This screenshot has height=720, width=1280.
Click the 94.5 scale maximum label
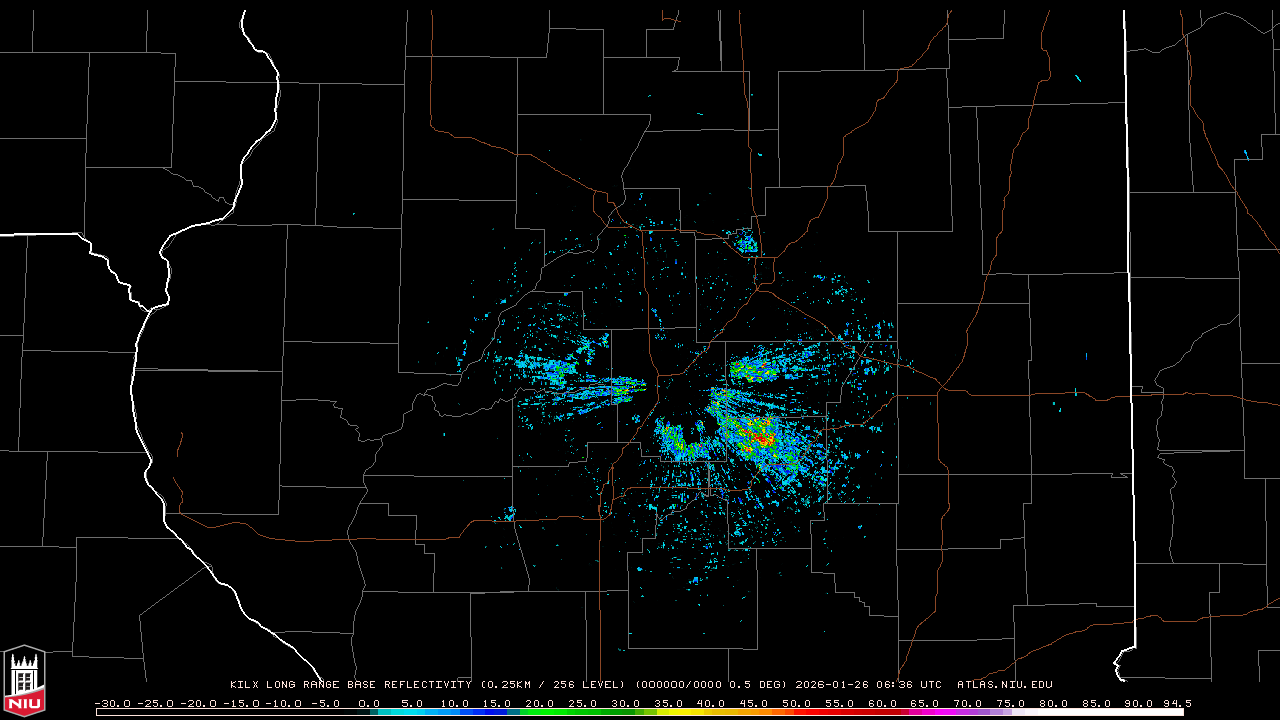pyautogui.click(x=1176, y=703)
